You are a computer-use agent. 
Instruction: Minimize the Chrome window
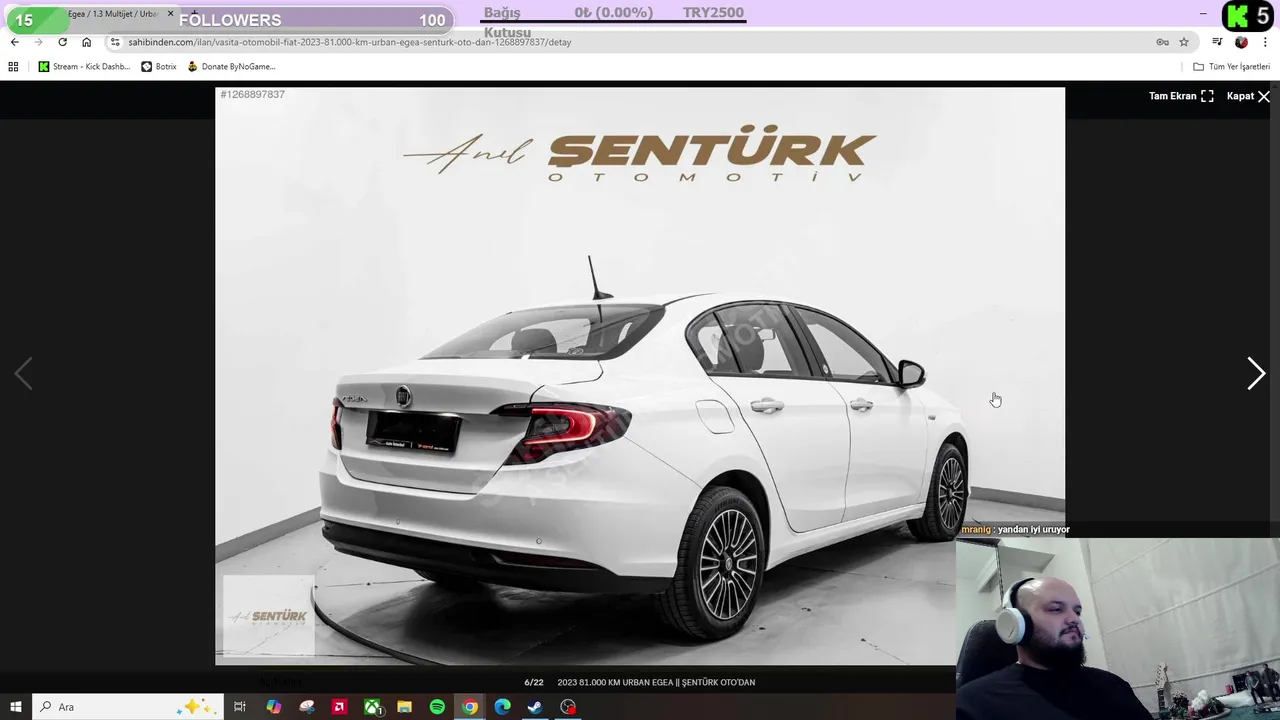pyautogui.click(x=1203, y=14)
